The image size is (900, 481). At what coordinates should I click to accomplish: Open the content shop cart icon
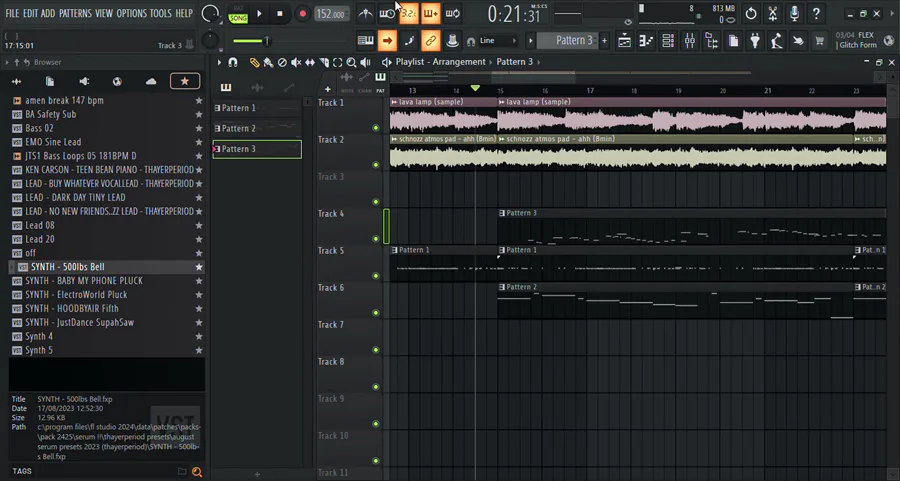click(820, 41)
